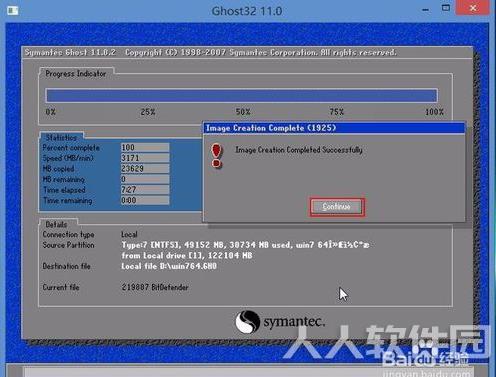The height and width of the screenshot is (377, 496).
Task: Select the Time remaining value field
Action: 145,200
